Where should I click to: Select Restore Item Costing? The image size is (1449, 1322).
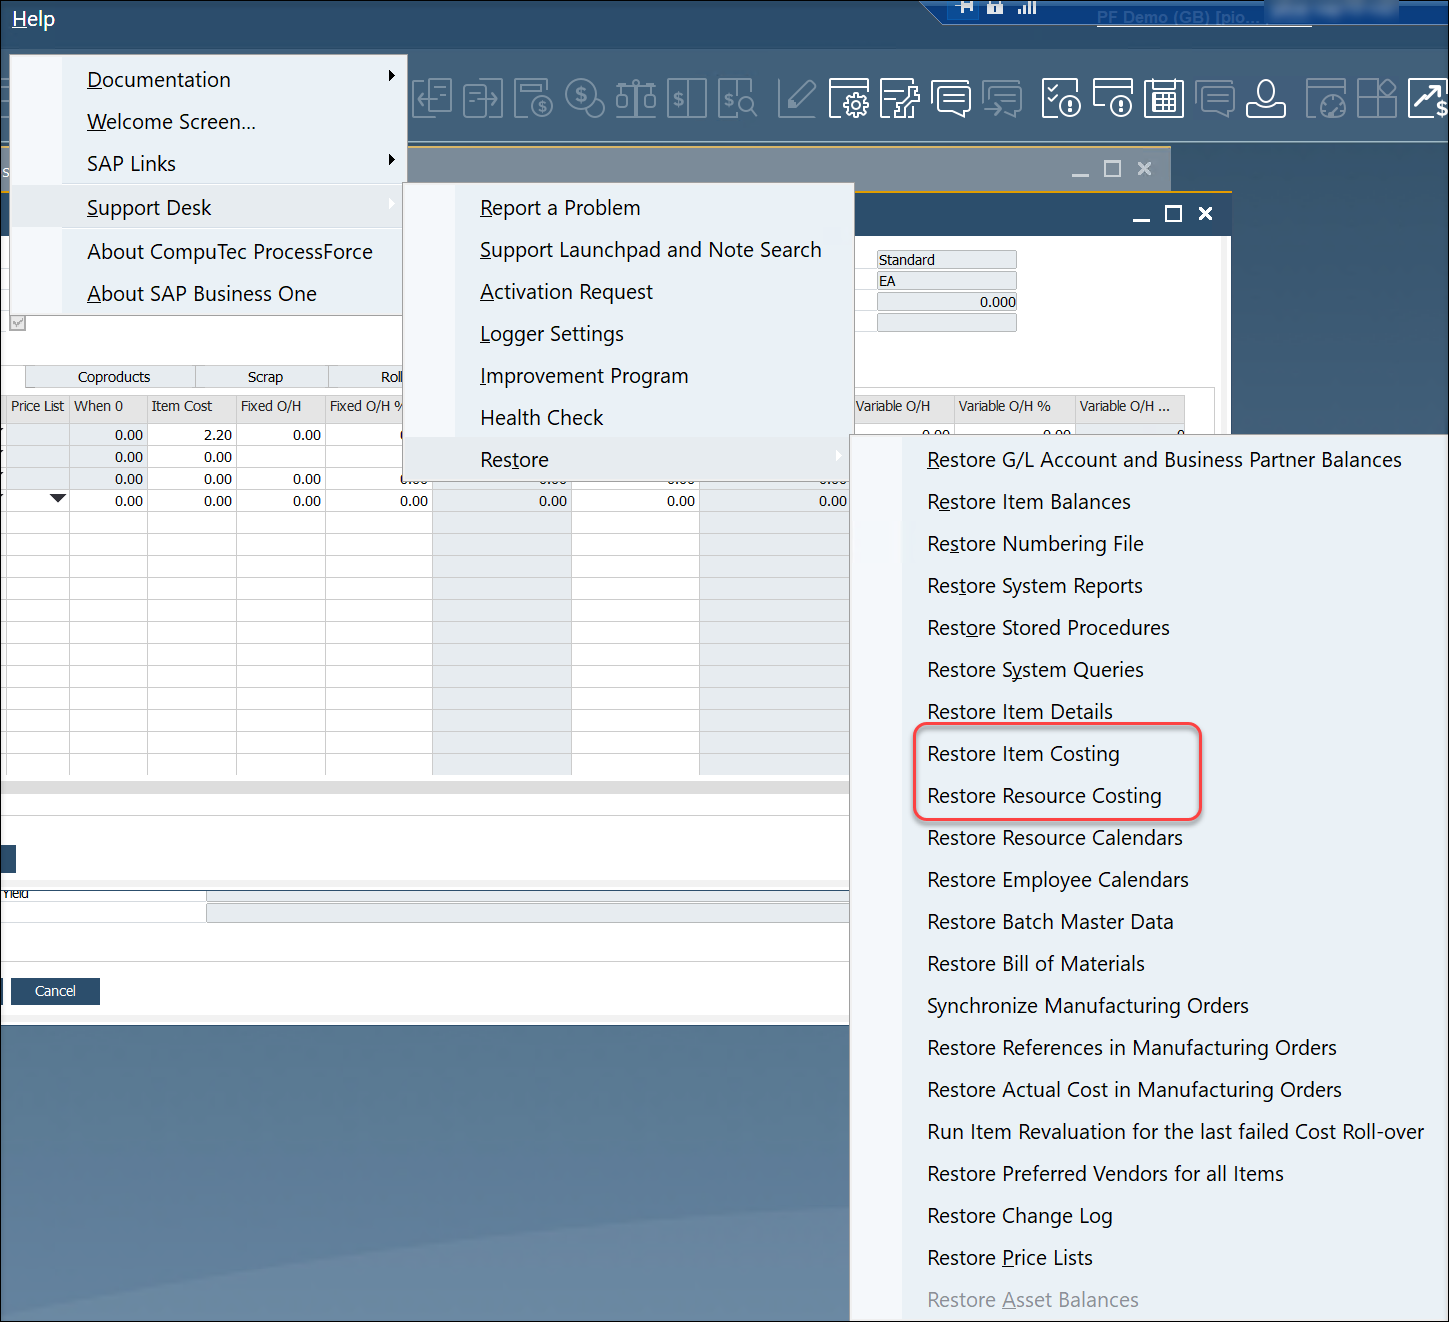tap(1023, 753)
